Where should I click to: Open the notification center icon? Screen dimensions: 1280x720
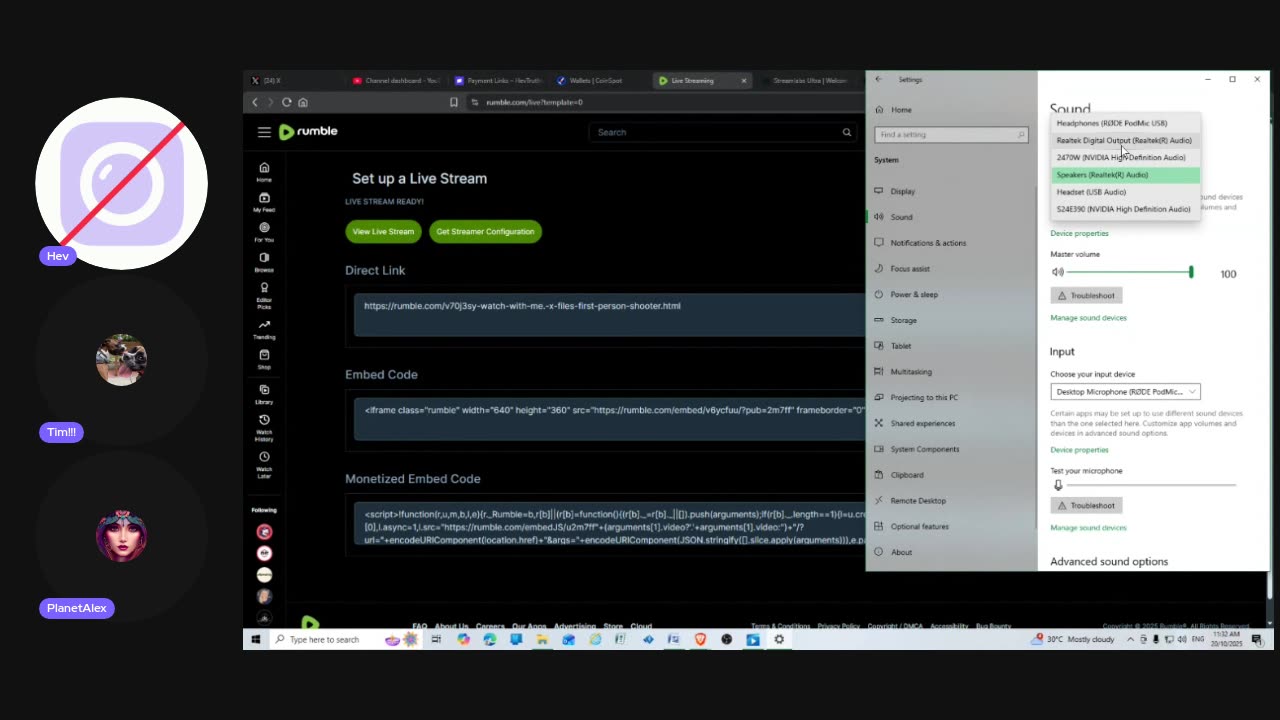(x=1257, y=639)
